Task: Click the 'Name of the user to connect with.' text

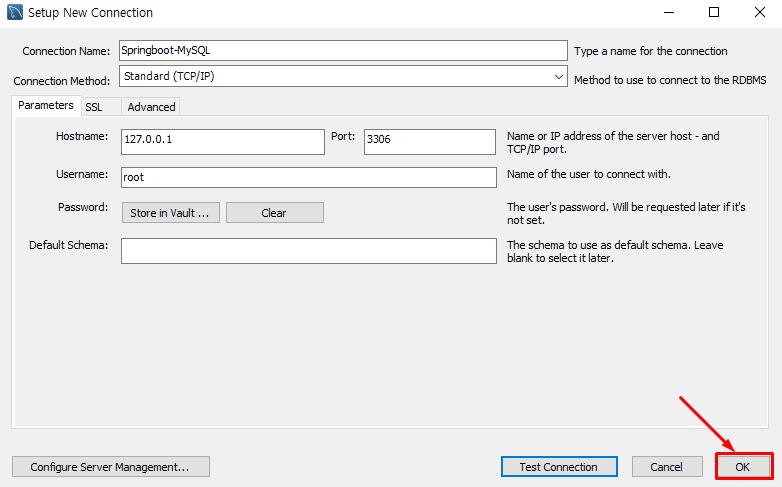Action: click(x=588, y=174)
